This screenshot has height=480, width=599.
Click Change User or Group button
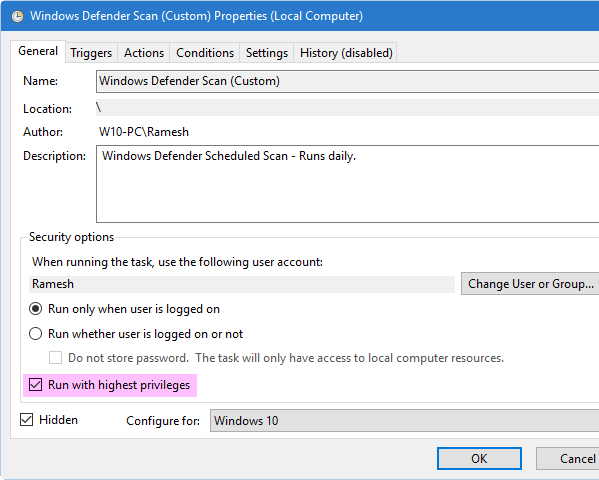click(x=530, y=284)
